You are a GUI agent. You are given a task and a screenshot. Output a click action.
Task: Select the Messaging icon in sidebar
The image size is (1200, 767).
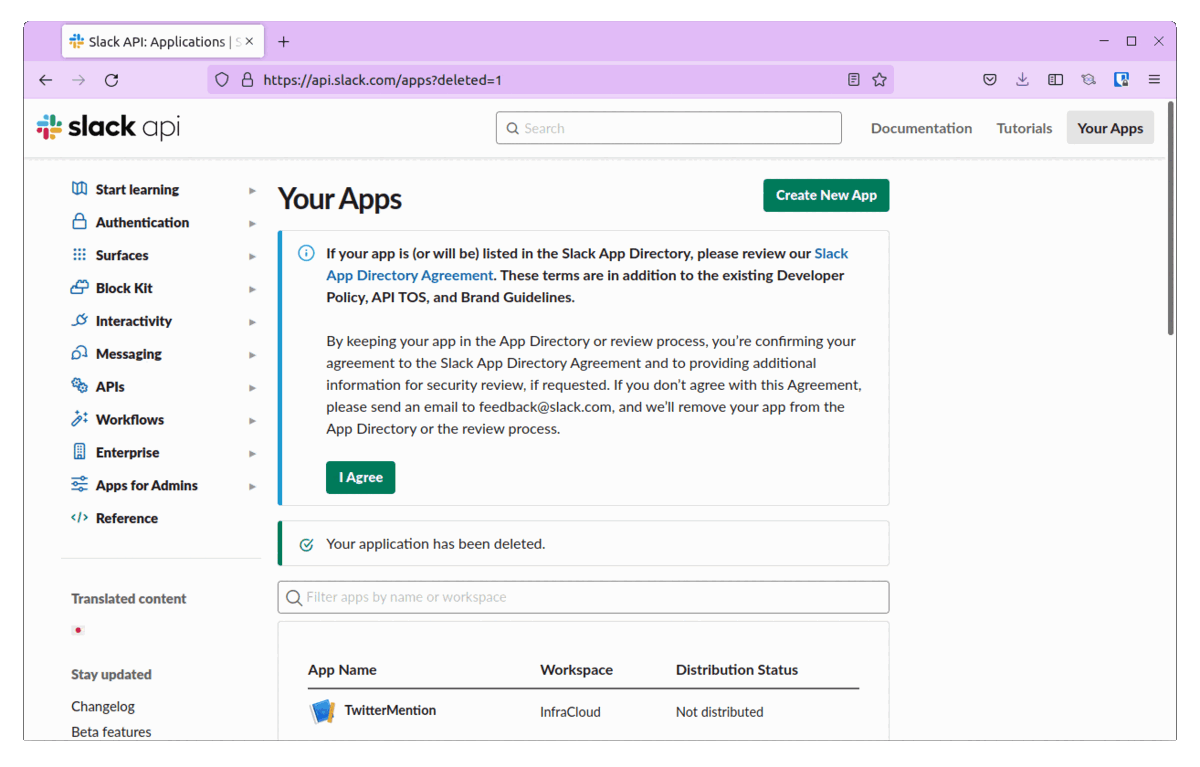(x=79, y=353)
